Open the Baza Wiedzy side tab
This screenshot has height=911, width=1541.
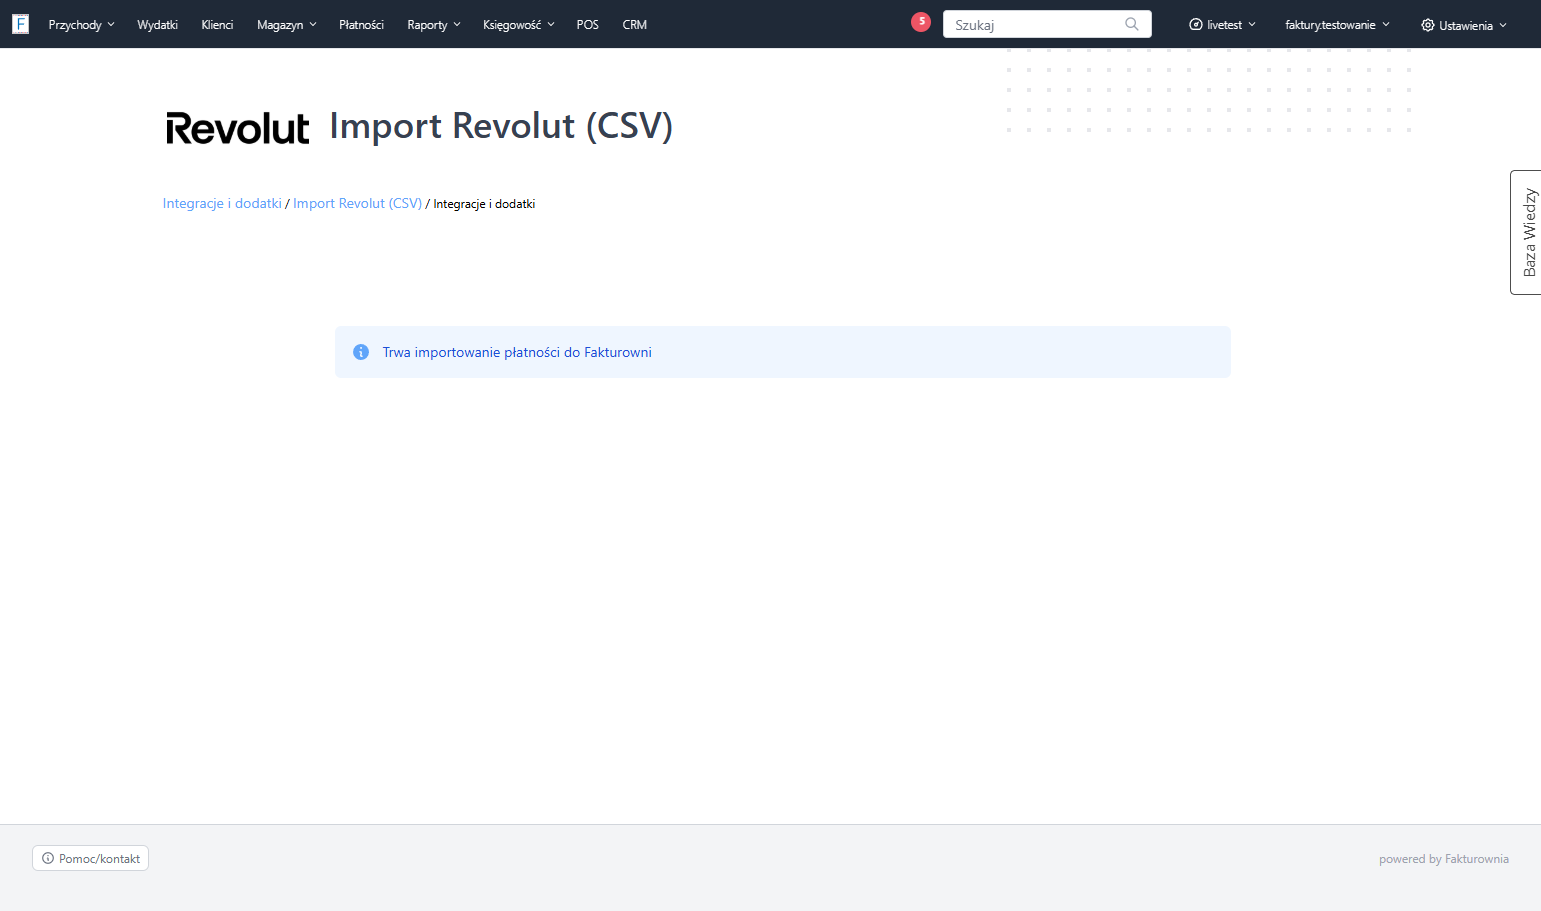[1526, 232]
